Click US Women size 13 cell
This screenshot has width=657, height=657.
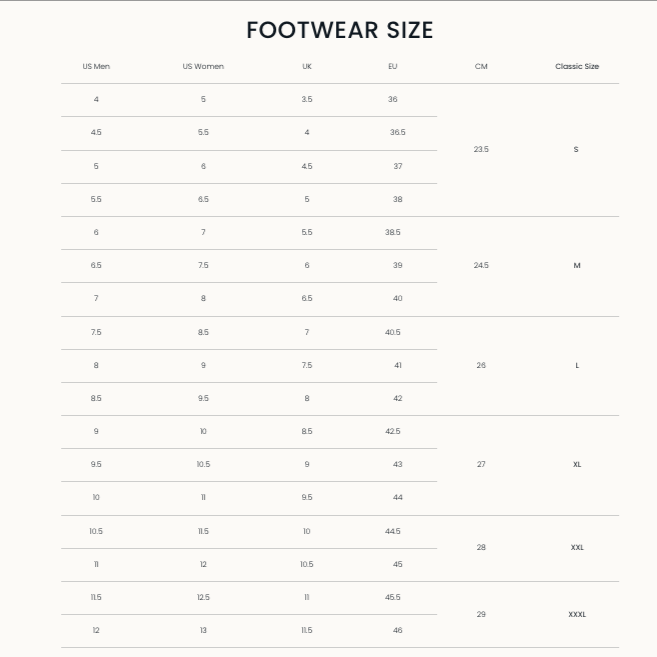pos(203,630)
